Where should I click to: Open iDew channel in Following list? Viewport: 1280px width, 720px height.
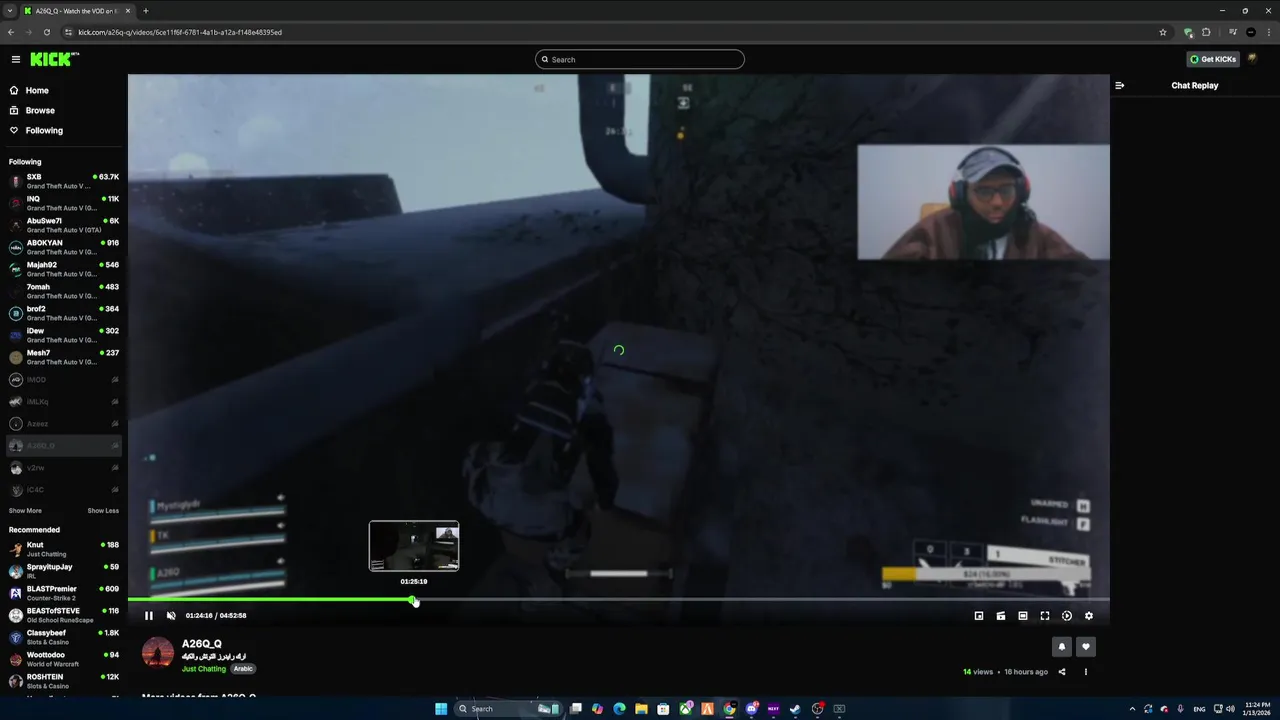click(64, 335)
